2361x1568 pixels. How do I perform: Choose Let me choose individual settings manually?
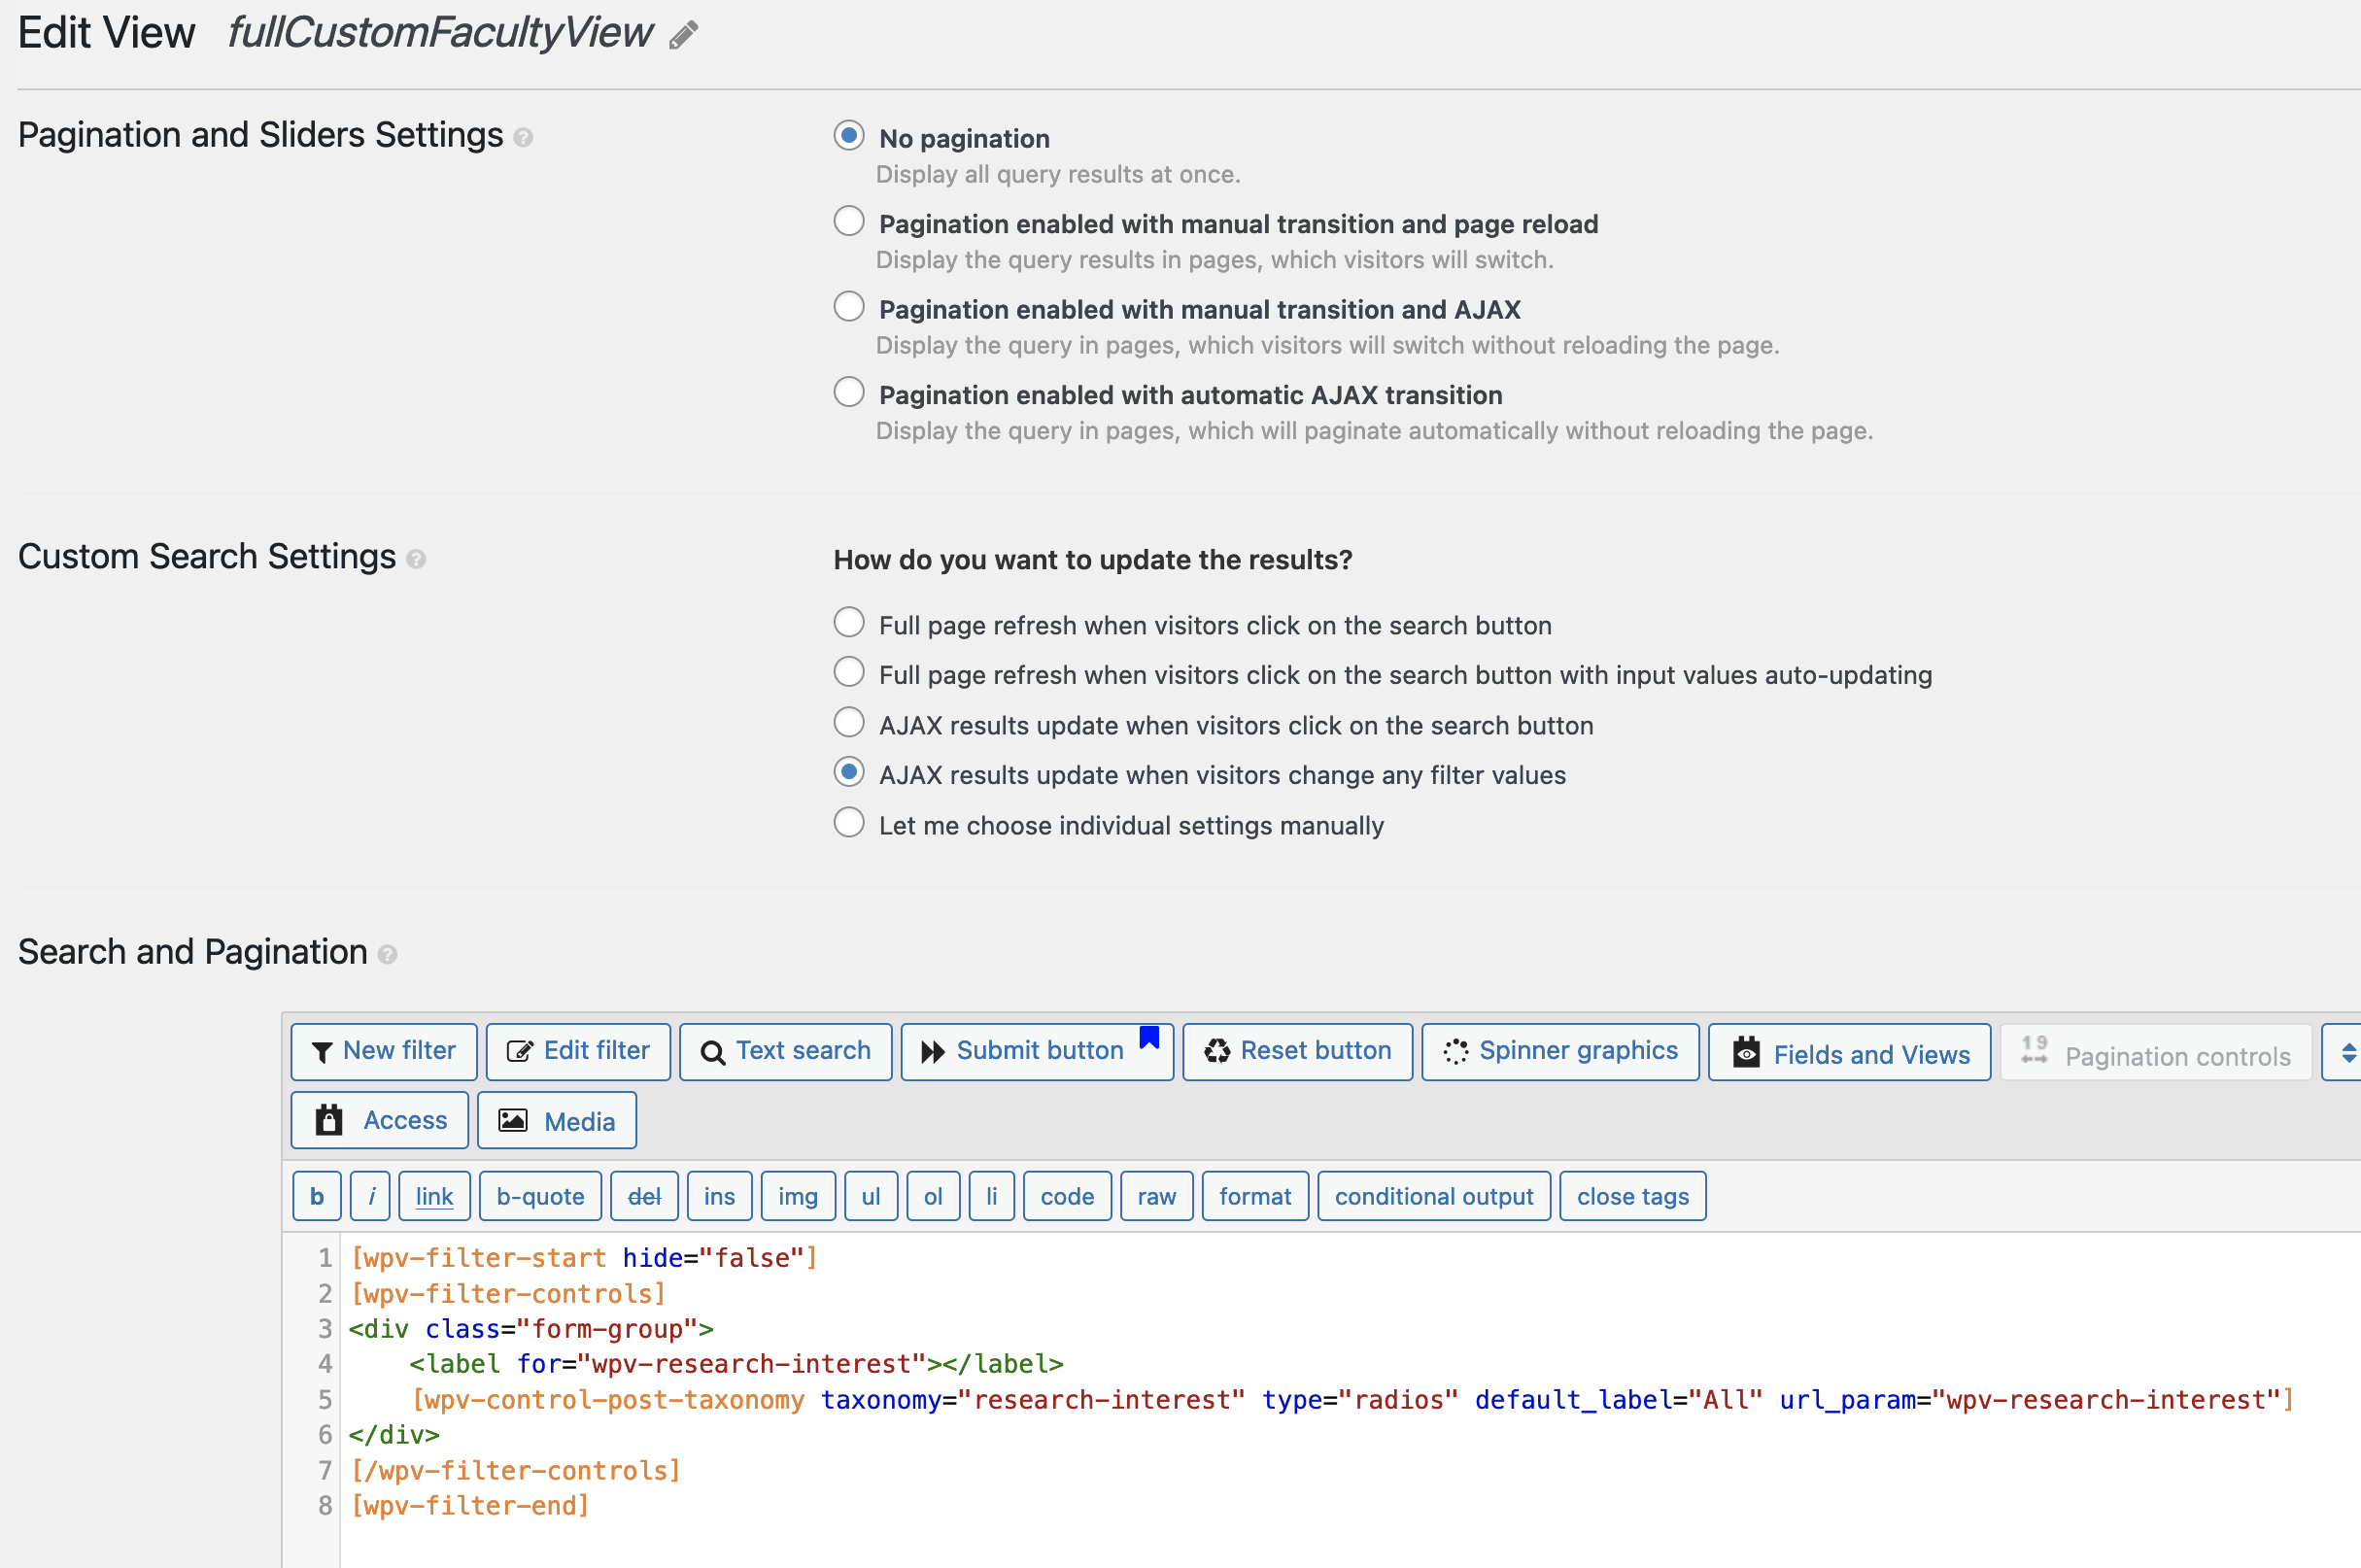(849, 822)
